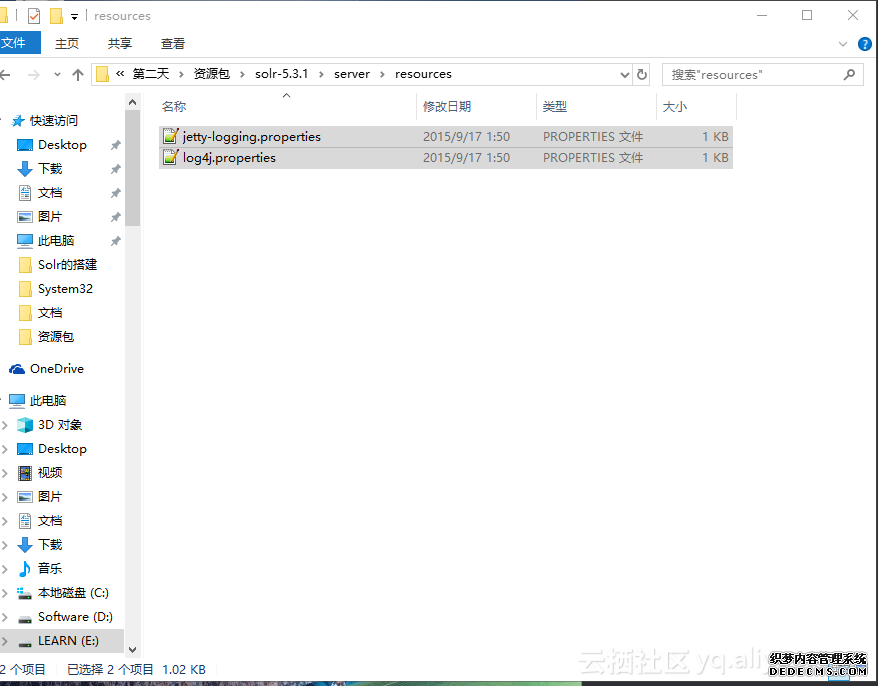Expand the ribbon with the chevron
The width and height of the screenshot is (878, 686).
(x=842, y=44)
